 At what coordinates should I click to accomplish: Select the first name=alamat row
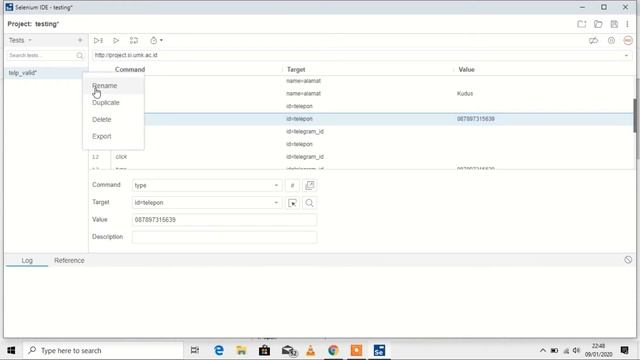pos(361,81)
